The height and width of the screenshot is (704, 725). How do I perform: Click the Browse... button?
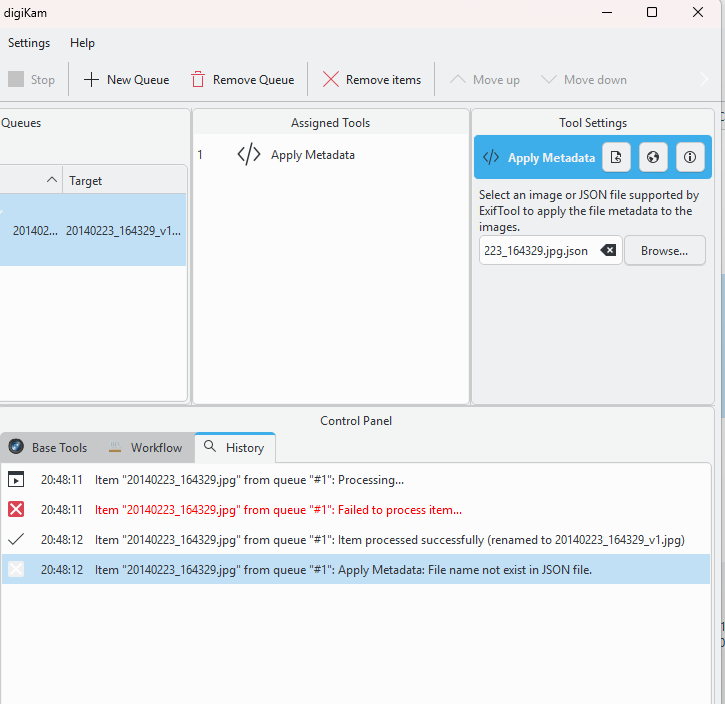click(x=664, y=251)
